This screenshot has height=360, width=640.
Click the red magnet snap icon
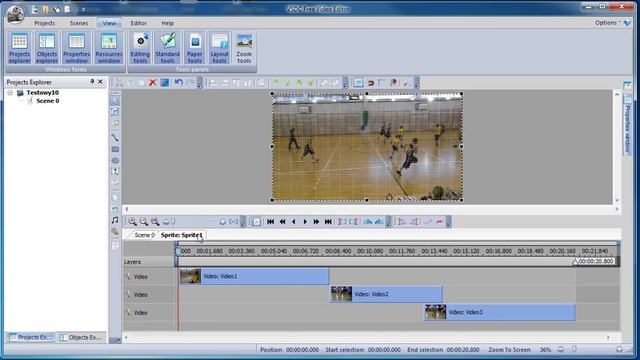coord(371,83)
